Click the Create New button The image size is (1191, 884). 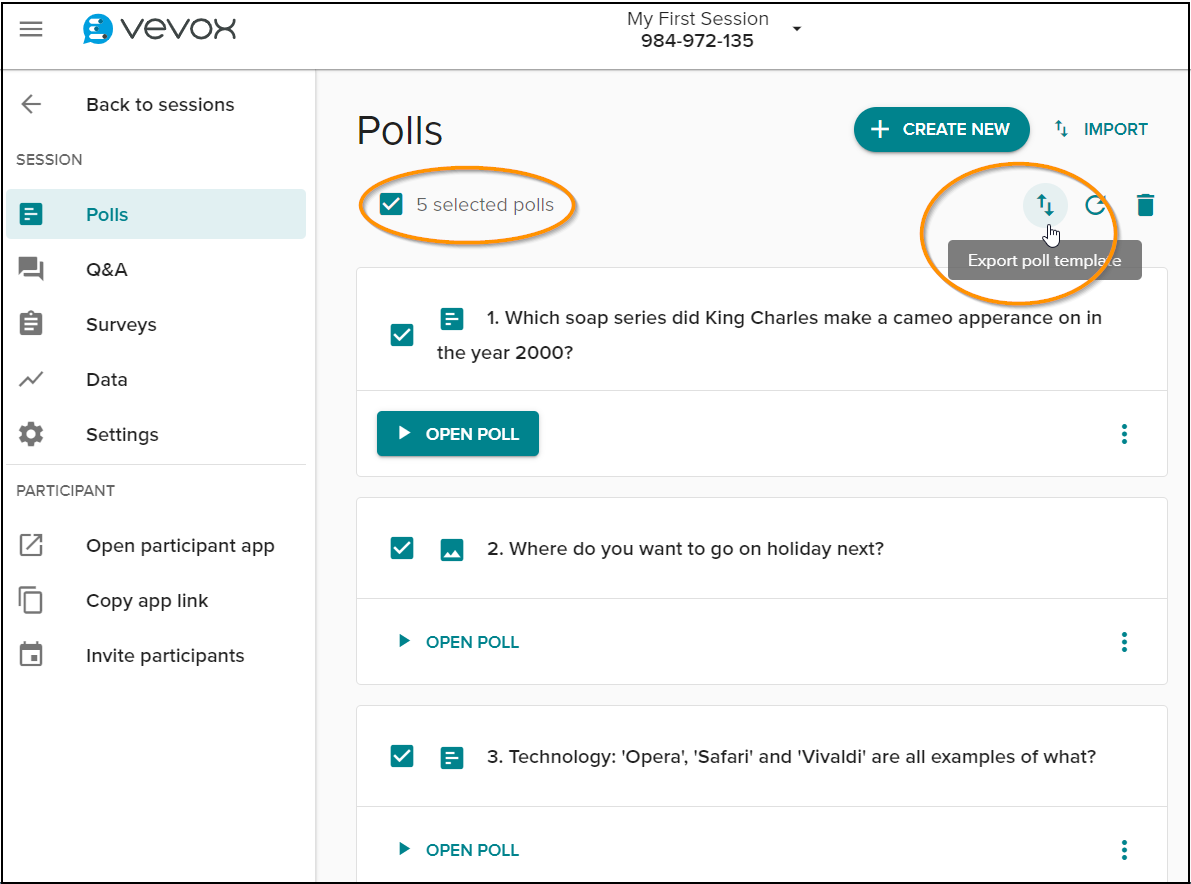coord(941,129)
